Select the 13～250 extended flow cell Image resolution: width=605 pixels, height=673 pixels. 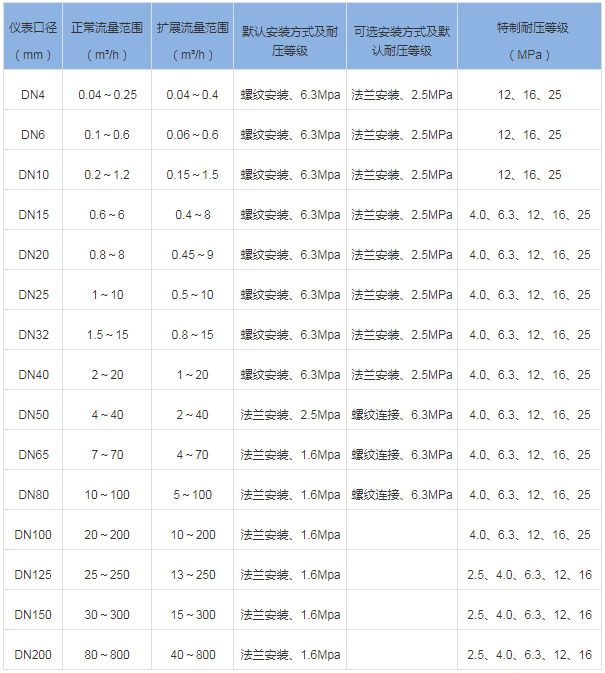[x=192, y=575]
